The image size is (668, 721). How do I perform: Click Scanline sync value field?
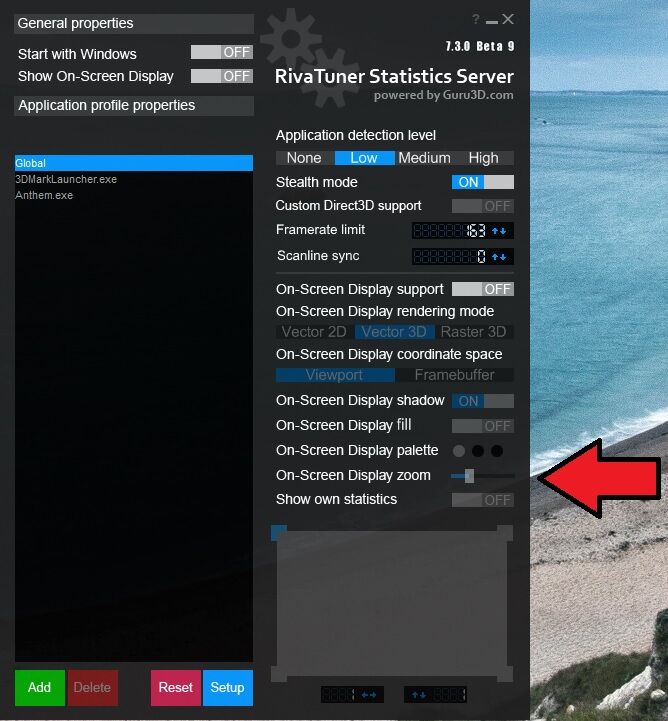click(450, 257)
